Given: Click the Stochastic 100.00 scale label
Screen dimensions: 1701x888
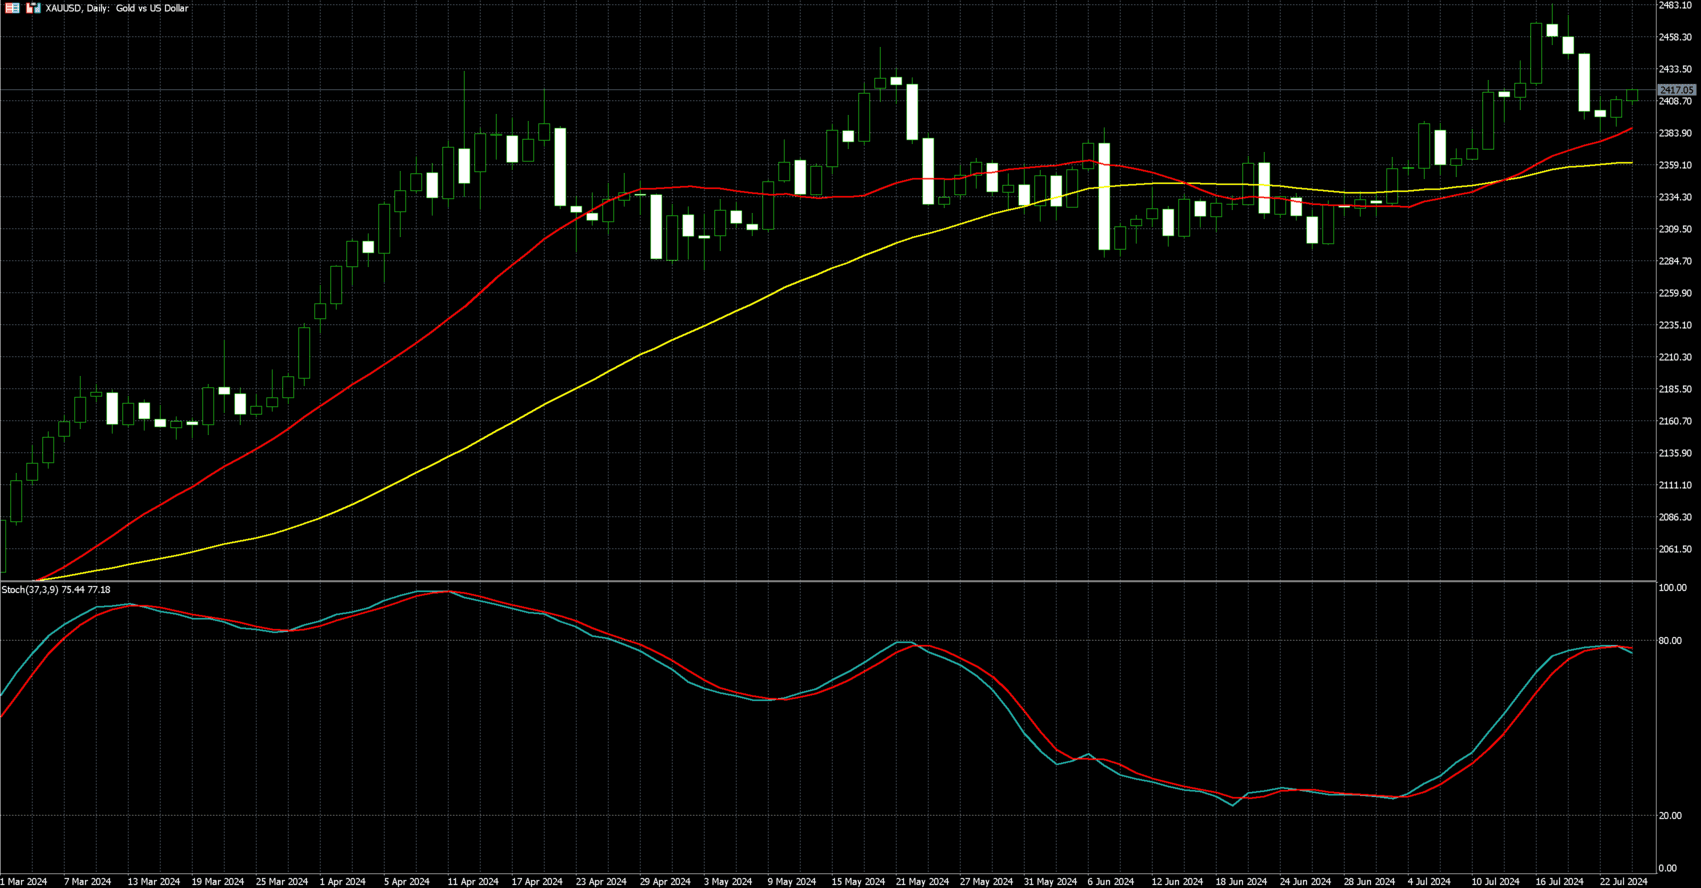Looking at the screenshot, I should 1672,588.
